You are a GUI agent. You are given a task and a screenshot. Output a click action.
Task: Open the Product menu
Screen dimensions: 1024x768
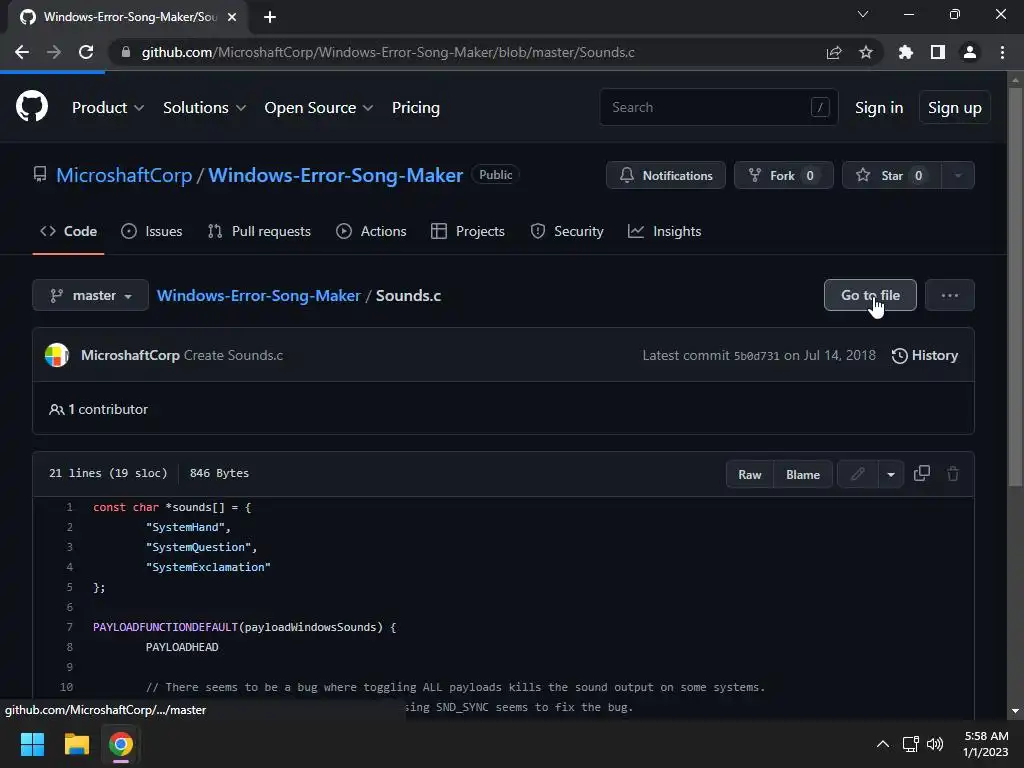[x=108, y=108]
